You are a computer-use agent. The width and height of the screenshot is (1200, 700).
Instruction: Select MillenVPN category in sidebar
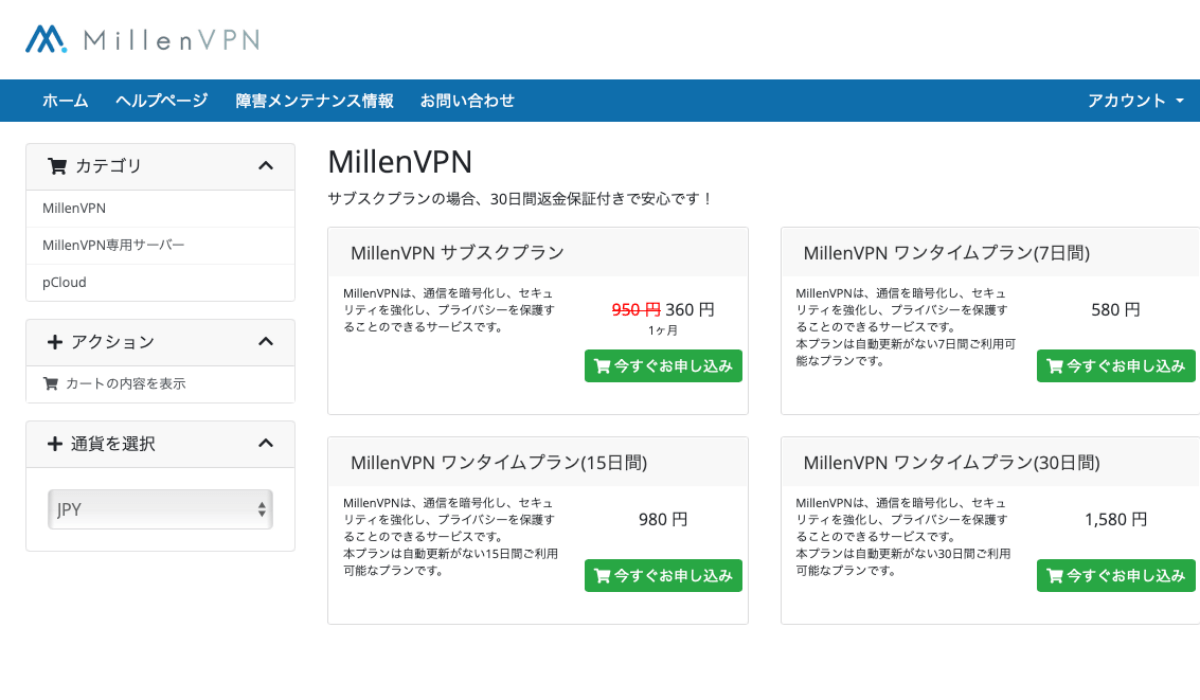point(160,208)
